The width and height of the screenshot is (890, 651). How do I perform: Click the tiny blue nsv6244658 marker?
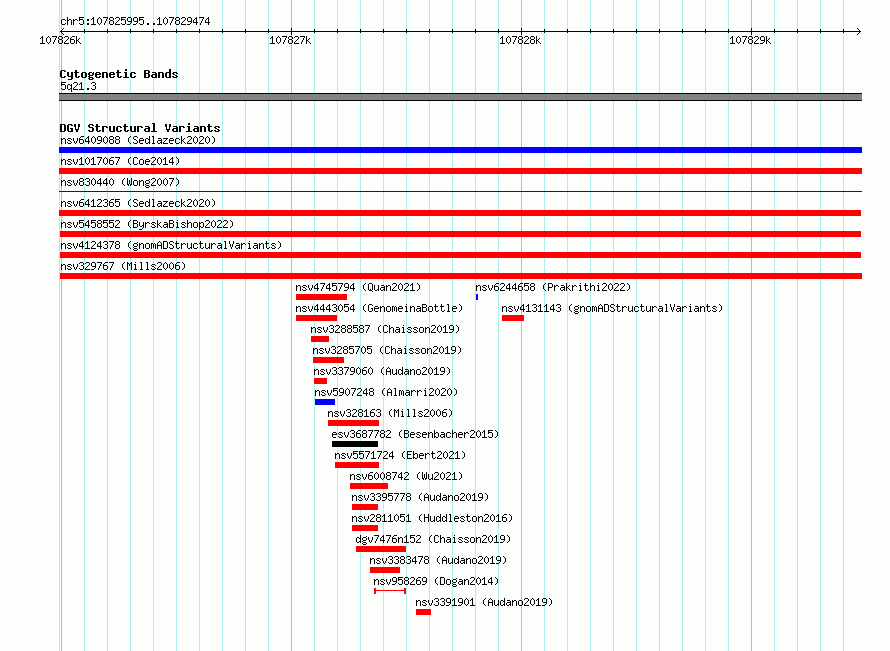477,297
